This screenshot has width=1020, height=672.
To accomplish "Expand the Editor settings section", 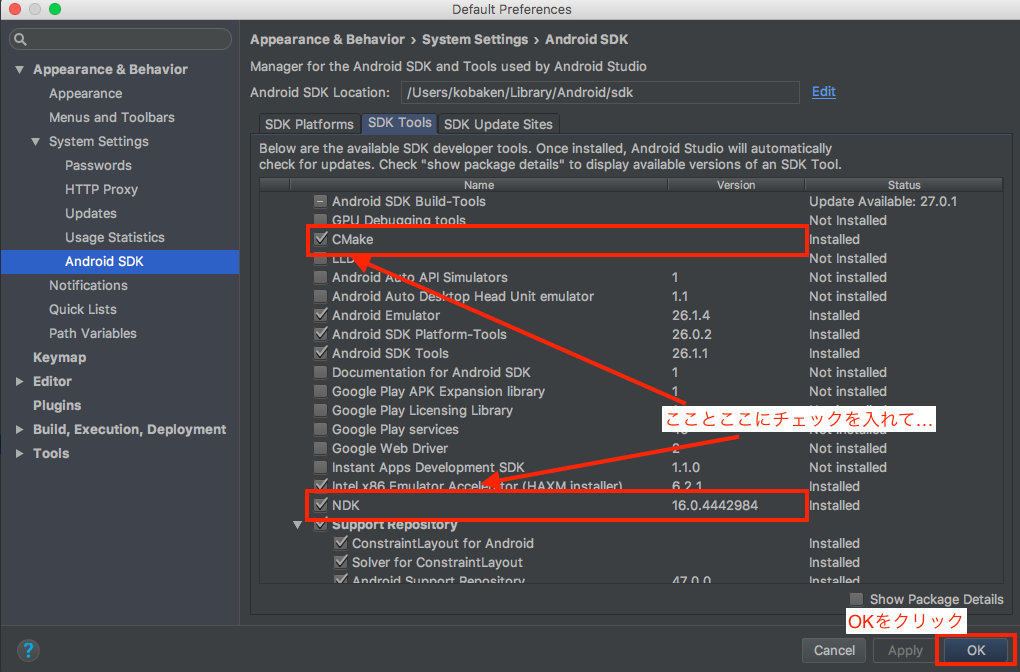I will (x=20, y=382).
